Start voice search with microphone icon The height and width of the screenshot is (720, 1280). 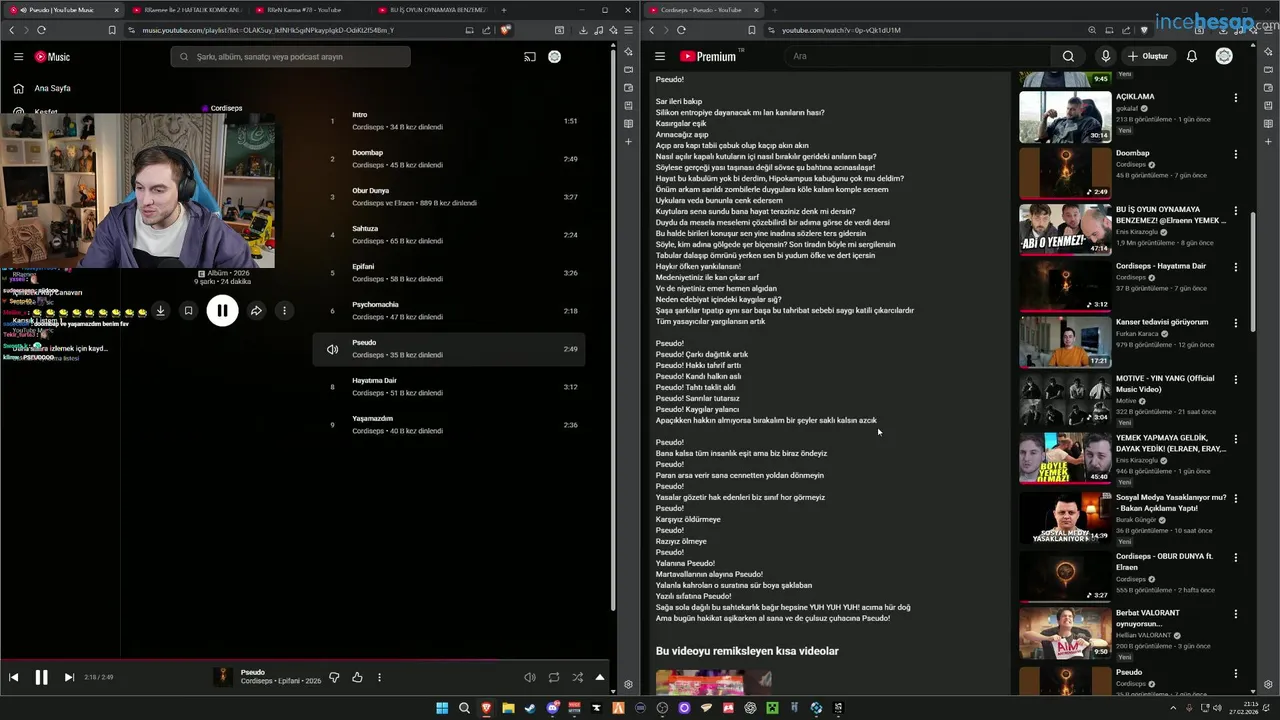coord(1105,56)
